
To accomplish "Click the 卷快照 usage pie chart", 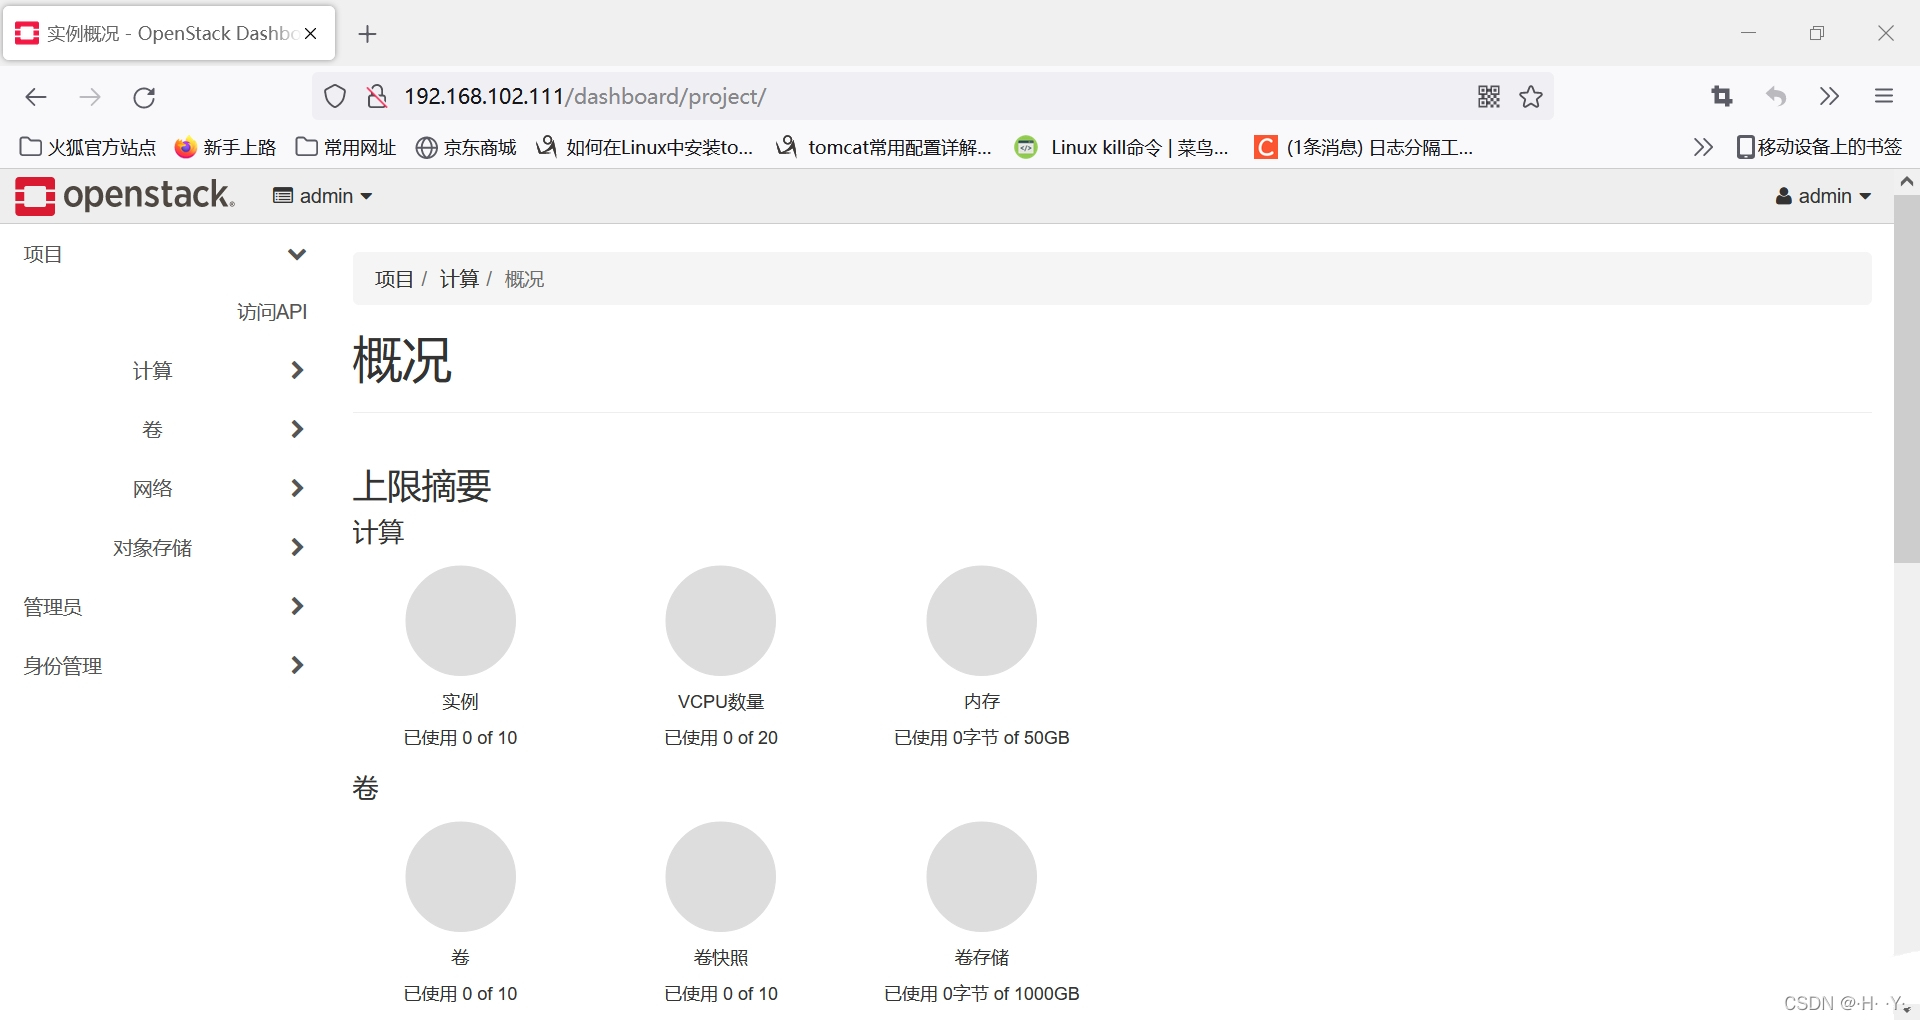I will pos(721,876).
